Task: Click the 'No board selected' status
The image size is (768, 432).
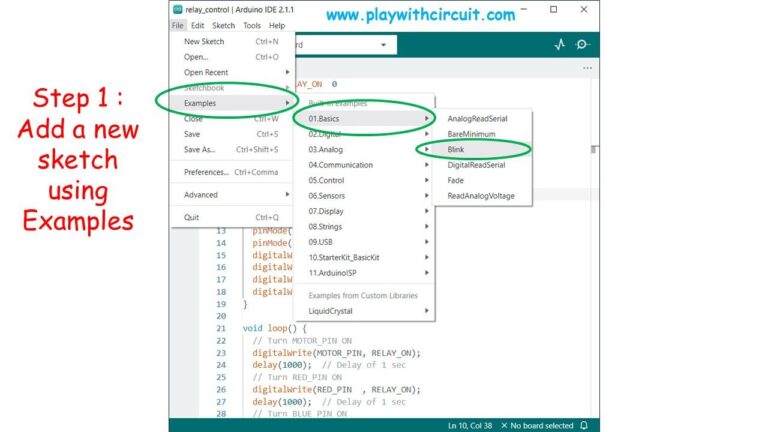Action: point(537,426)
